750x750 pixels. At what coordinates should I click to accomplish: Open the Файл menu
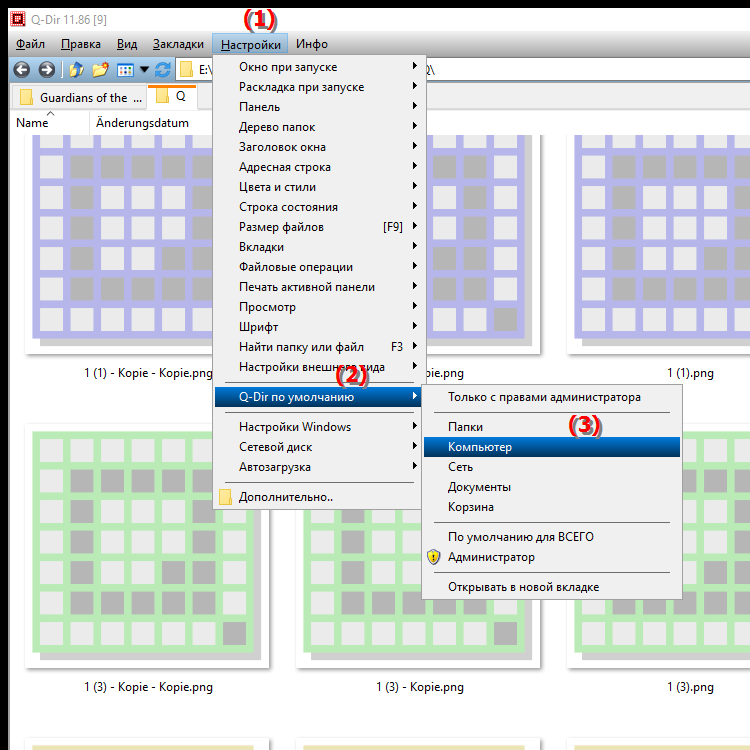(30, 44)
